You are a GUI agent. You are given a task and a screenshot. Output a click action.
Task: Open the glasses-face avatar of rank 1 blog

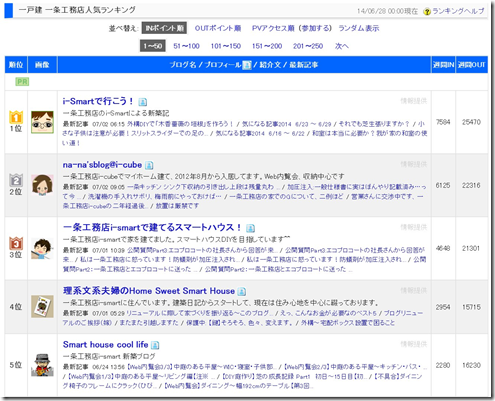(42, 122)
